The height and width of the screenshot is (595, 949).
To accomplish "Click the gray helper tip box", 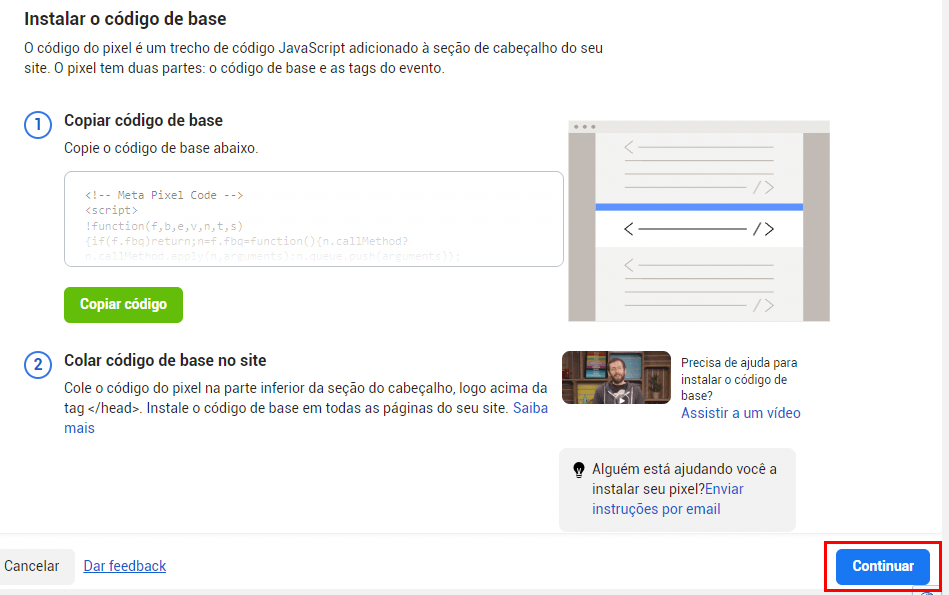I will [677, 489].
